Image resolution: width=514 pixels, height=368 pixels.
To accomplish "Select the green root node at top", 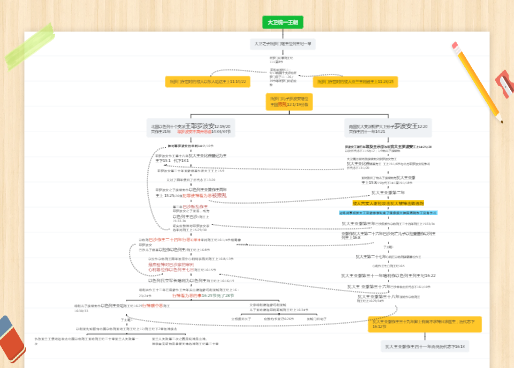I will pyautogui.click(x=283, y=22).
